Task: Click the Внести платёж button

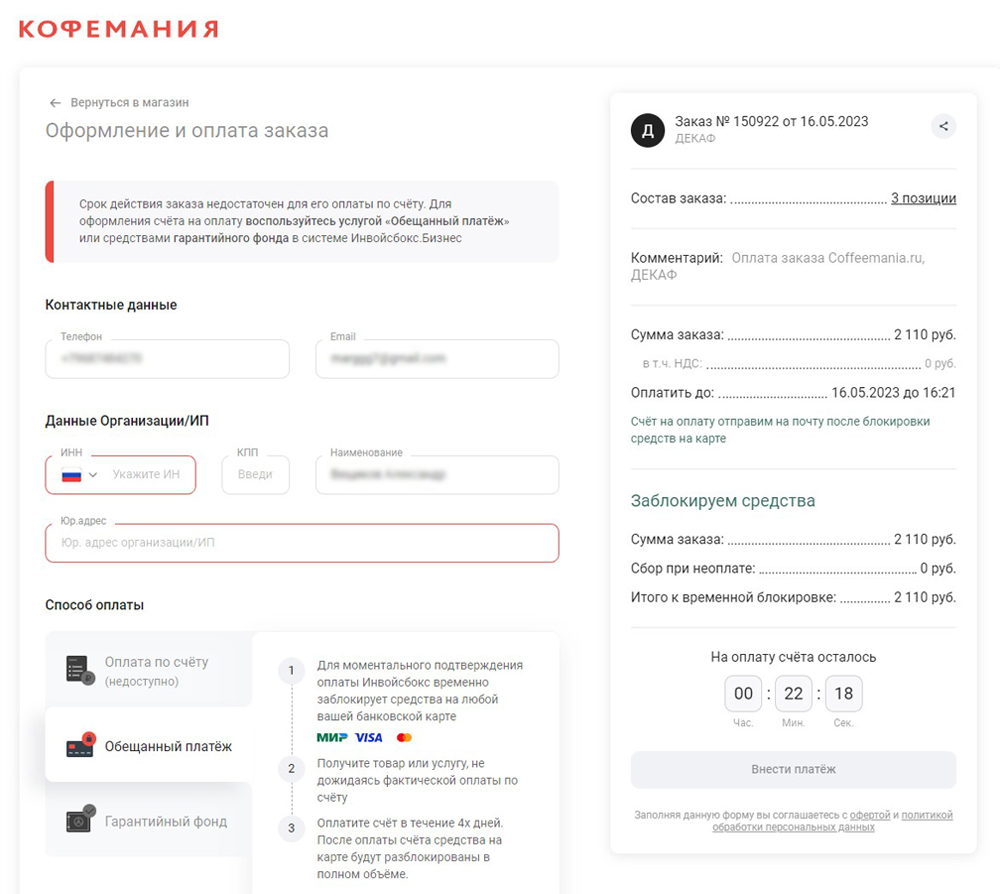Action: 793,770
